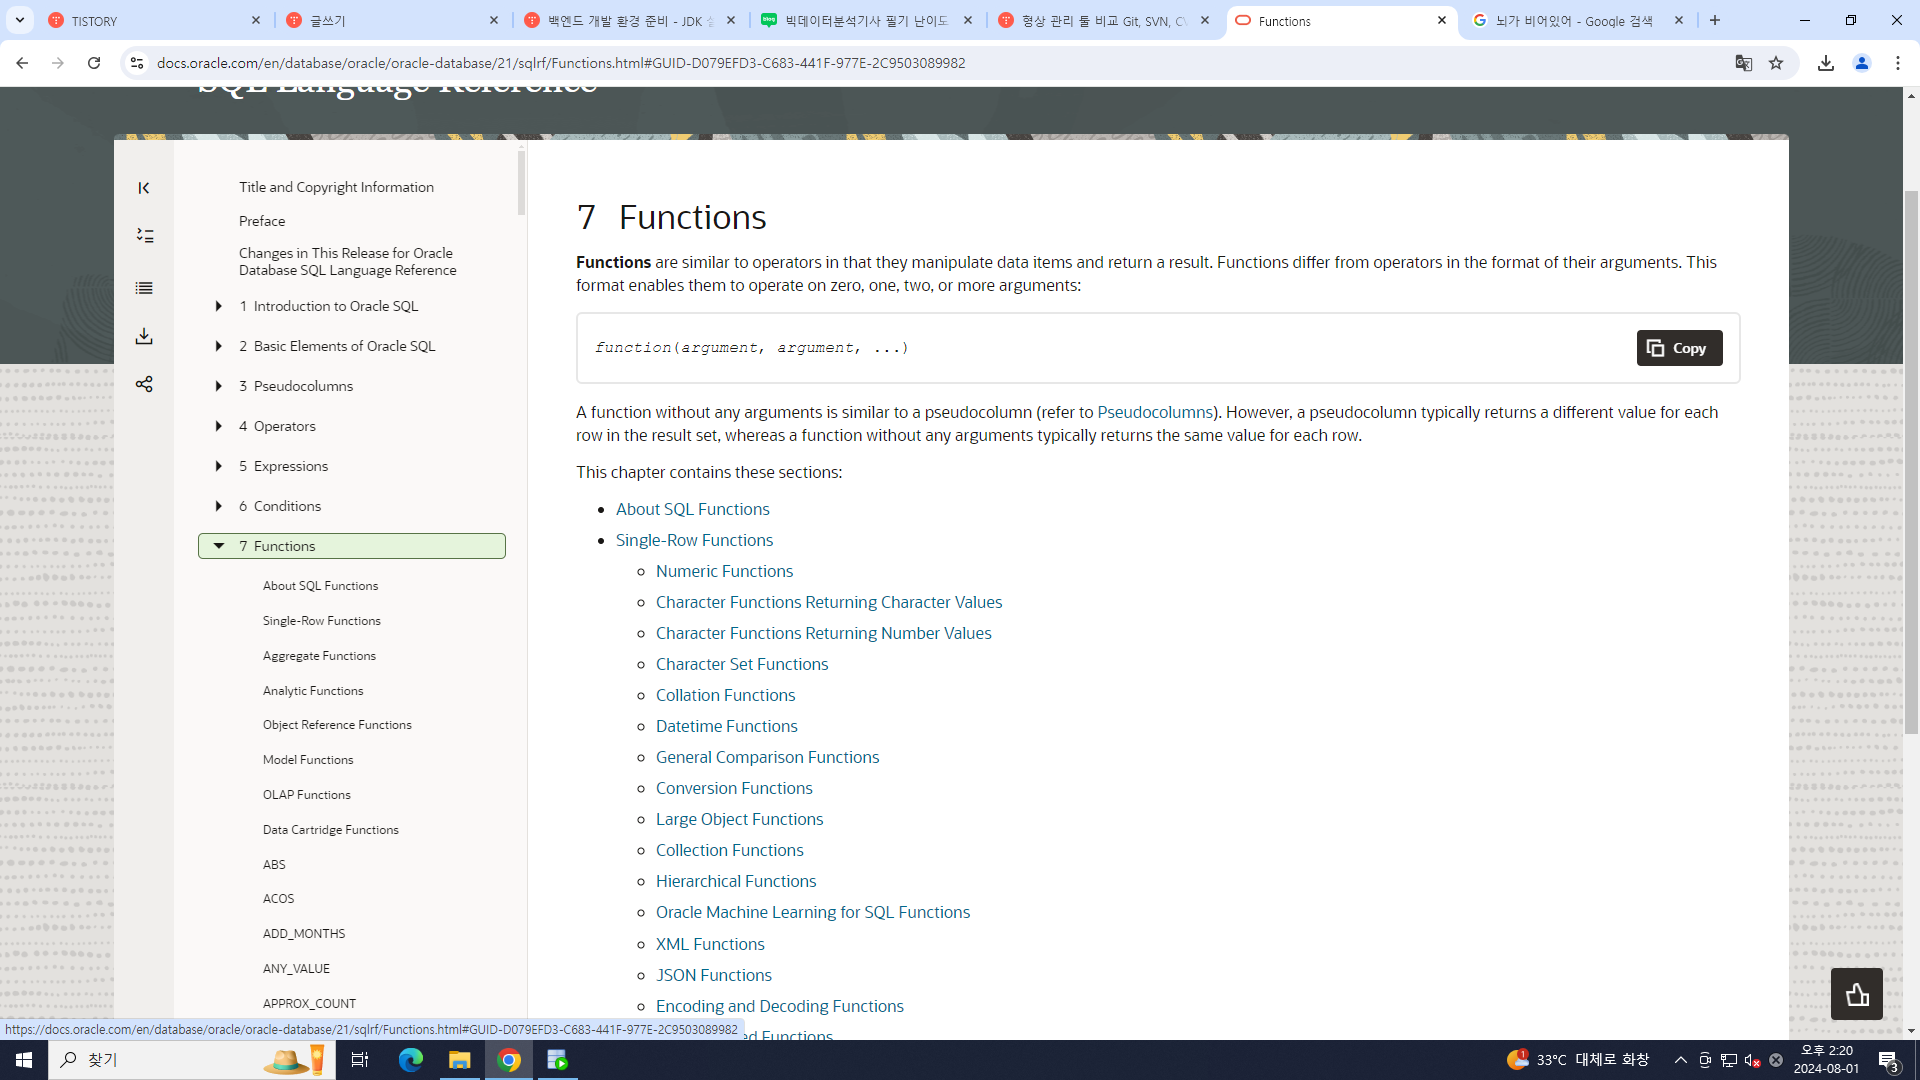Expand the 6 Conditions chapter

218,506
